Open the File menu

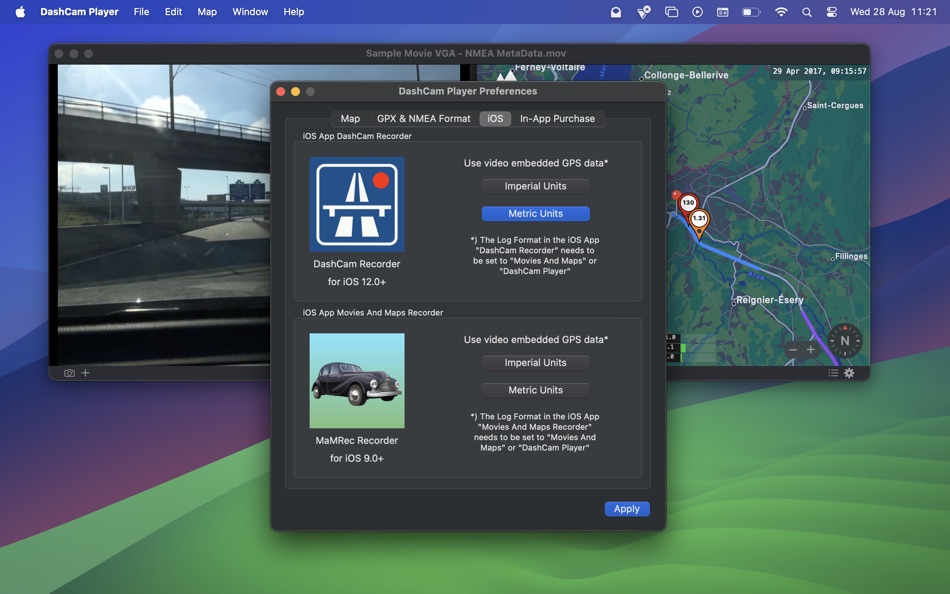(141, 12)
